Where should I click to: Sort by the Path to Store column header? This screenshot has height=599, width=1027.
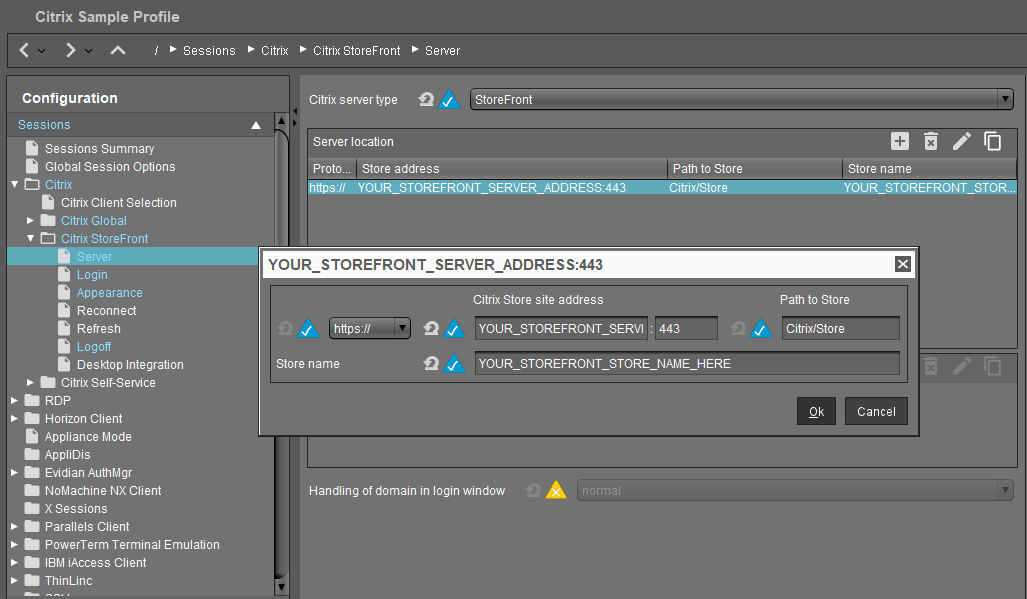tap(755, 168)
